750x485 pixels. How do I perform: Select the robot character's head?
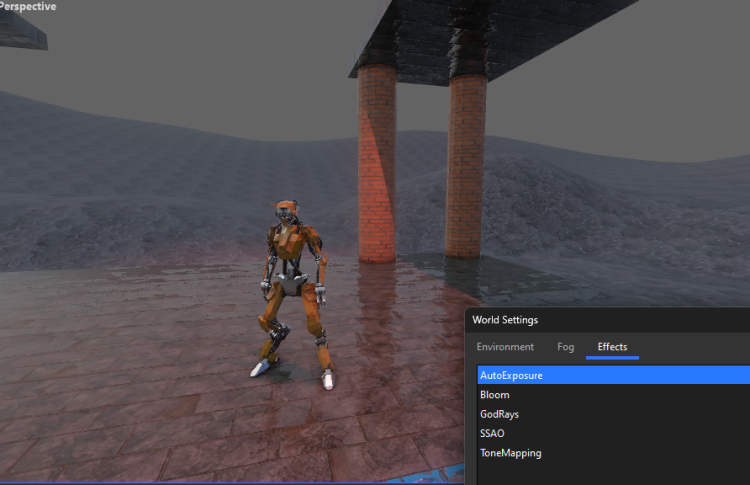coord(287,211)
